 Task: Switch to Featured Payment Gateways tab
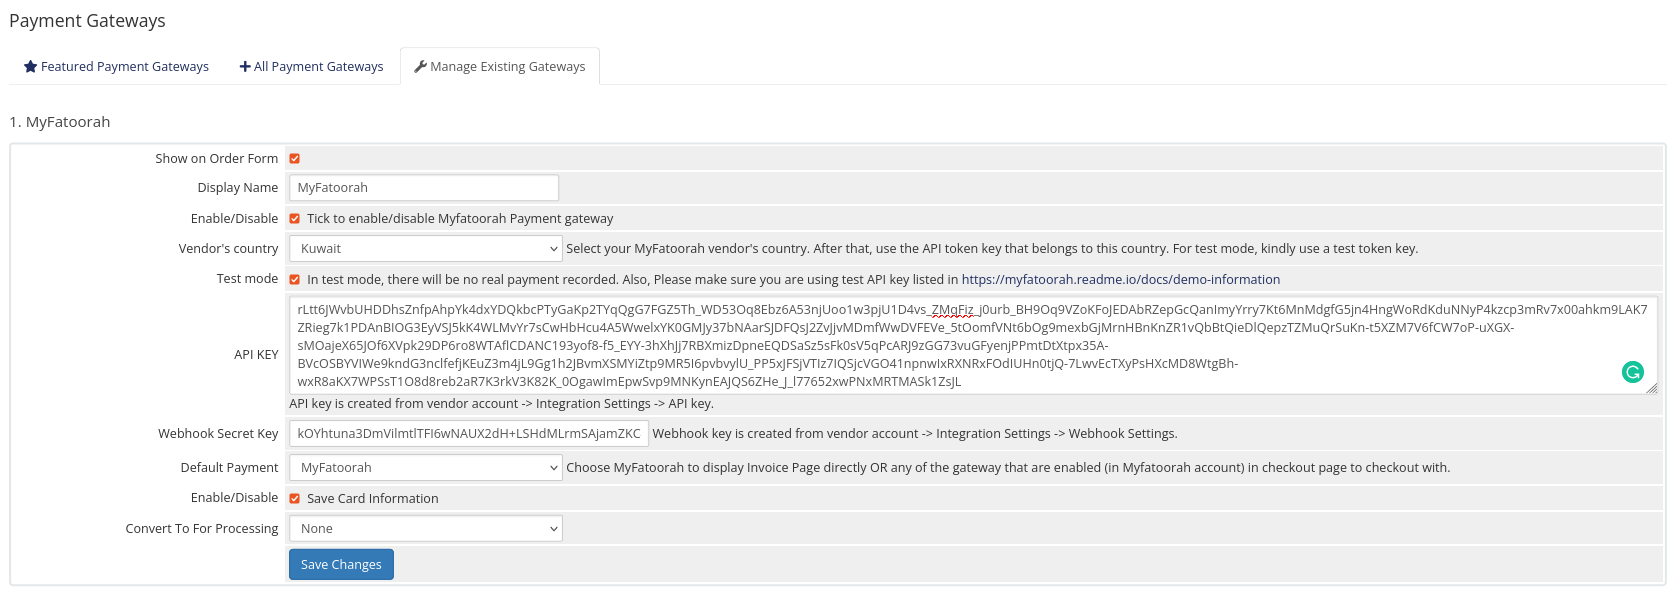pos(116,66)
